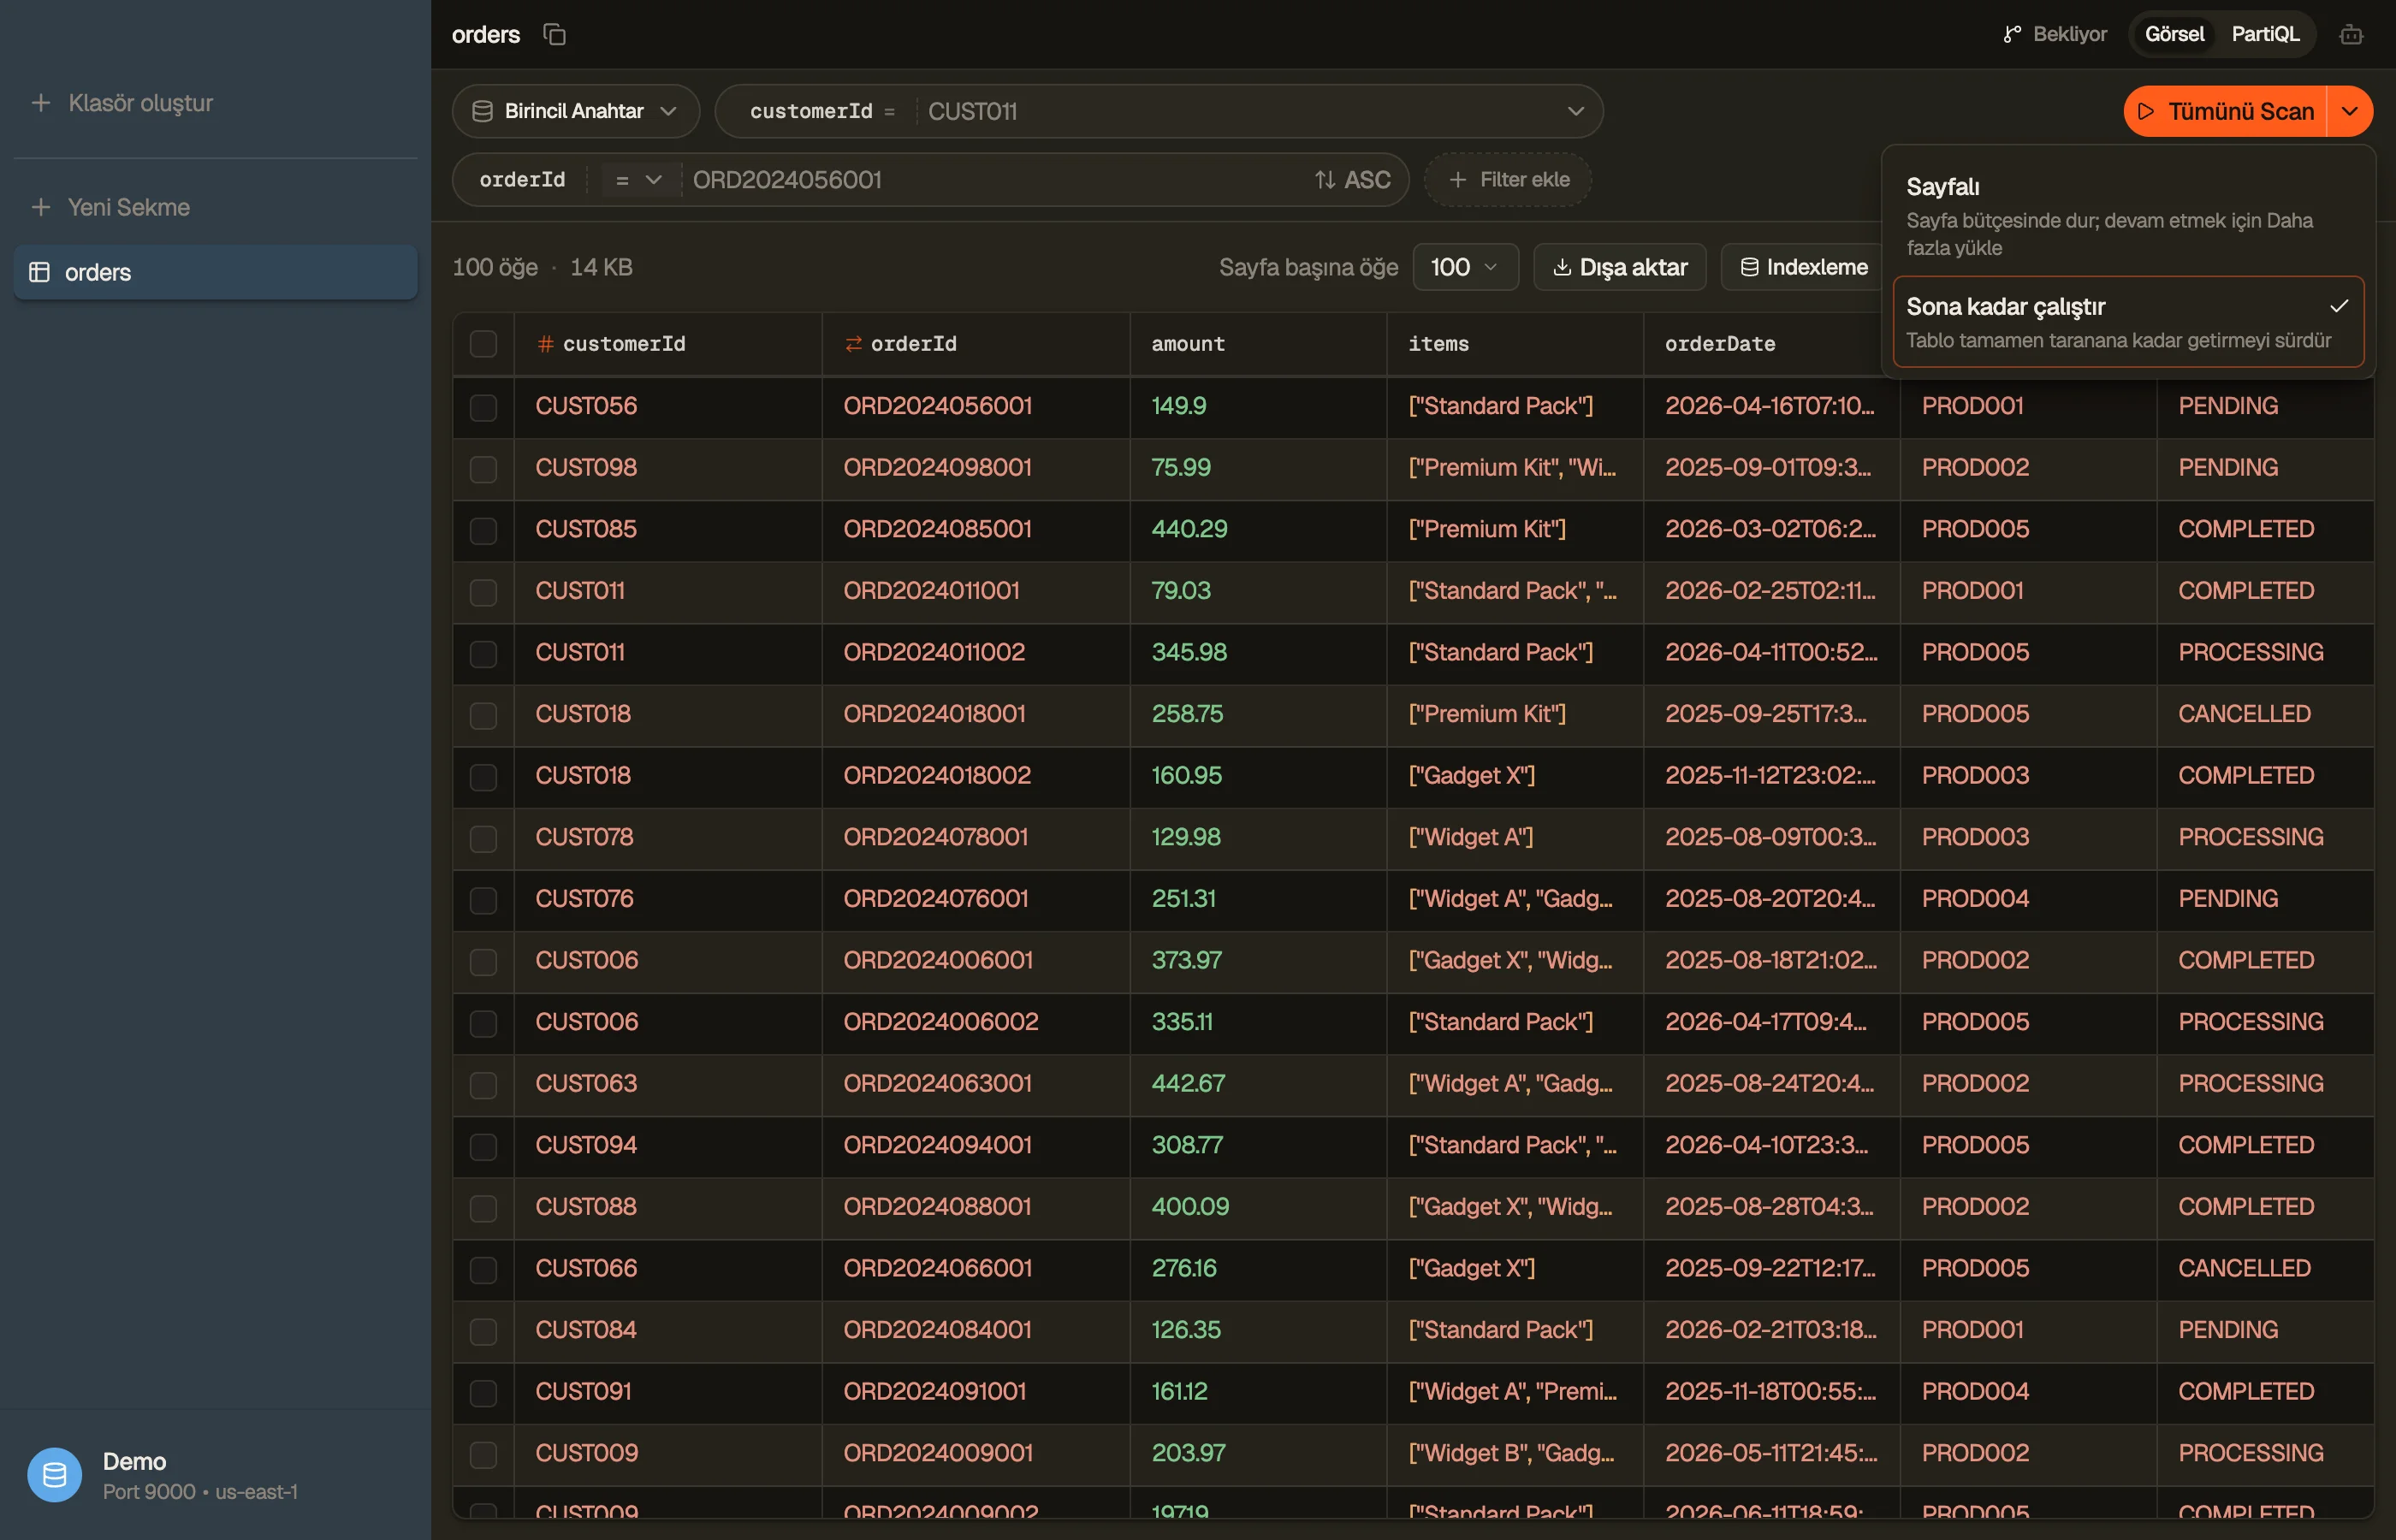Image resolution: width=2396 pixels, height=1540 pixels.
Task: Click the plus icon for Klasör oluştur
Action: 41,103
